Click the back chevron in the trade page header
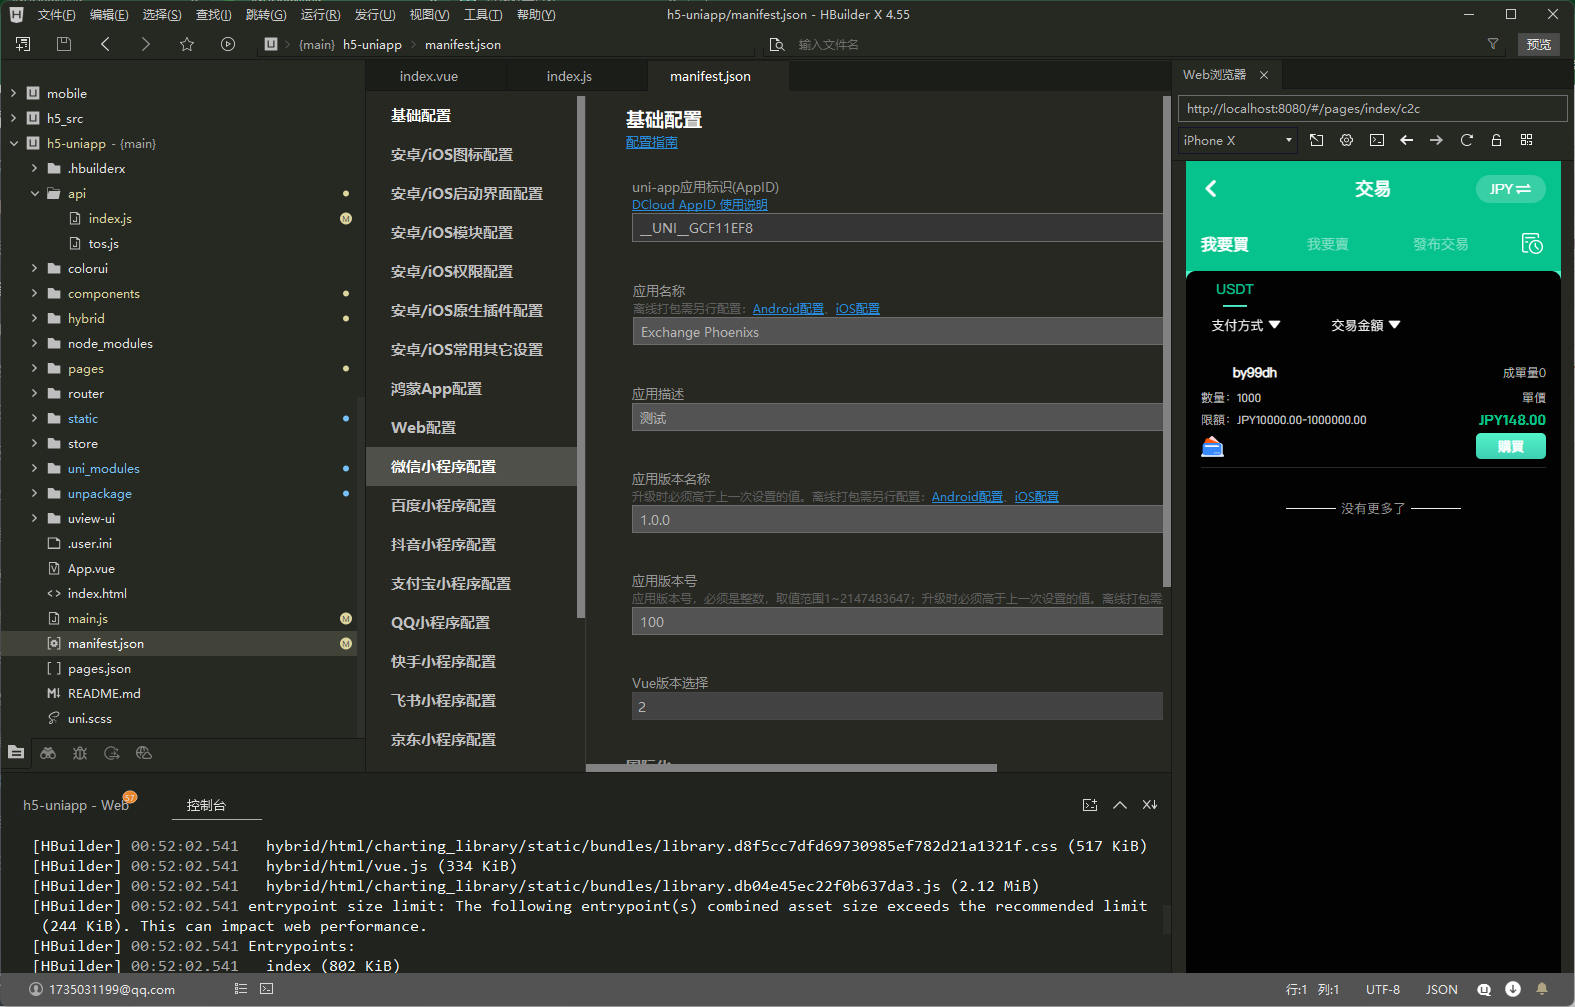 (1211, 188)
